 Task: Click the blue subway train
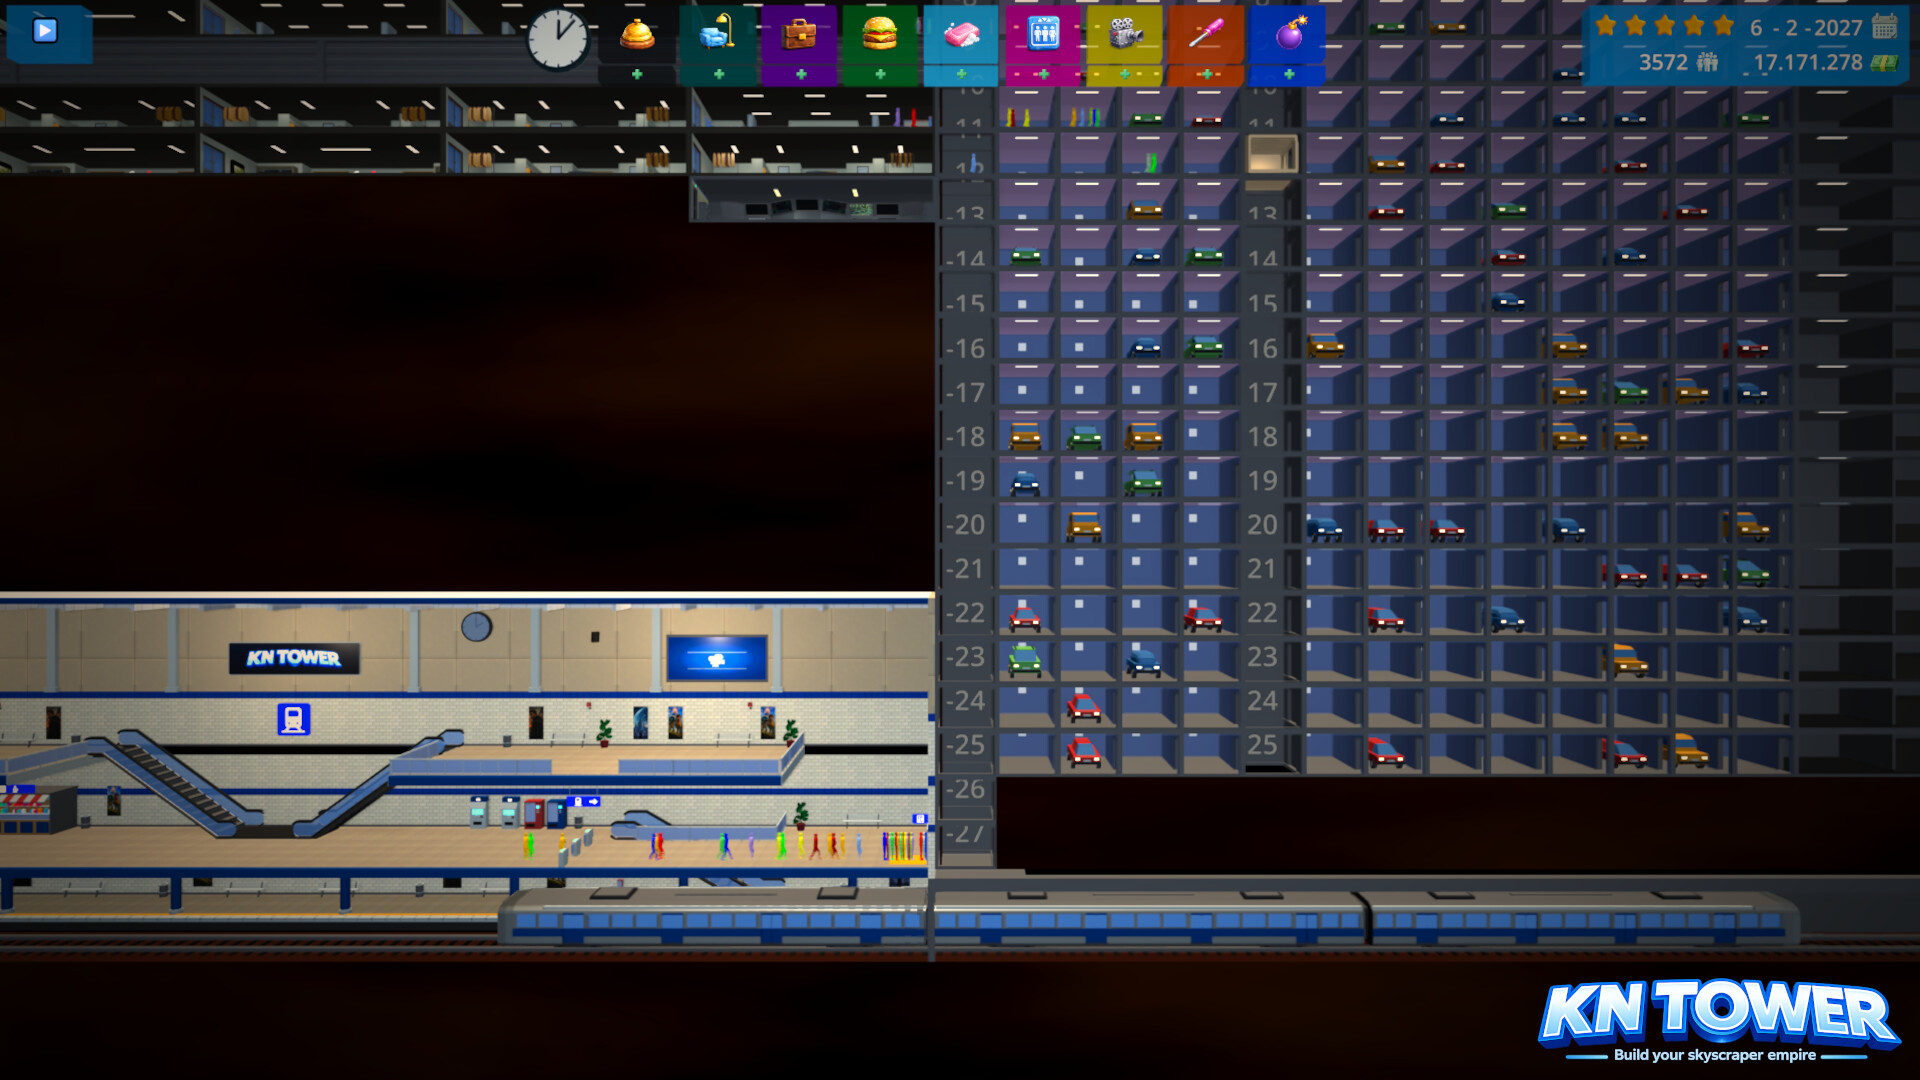click(x=1148, y=918)
